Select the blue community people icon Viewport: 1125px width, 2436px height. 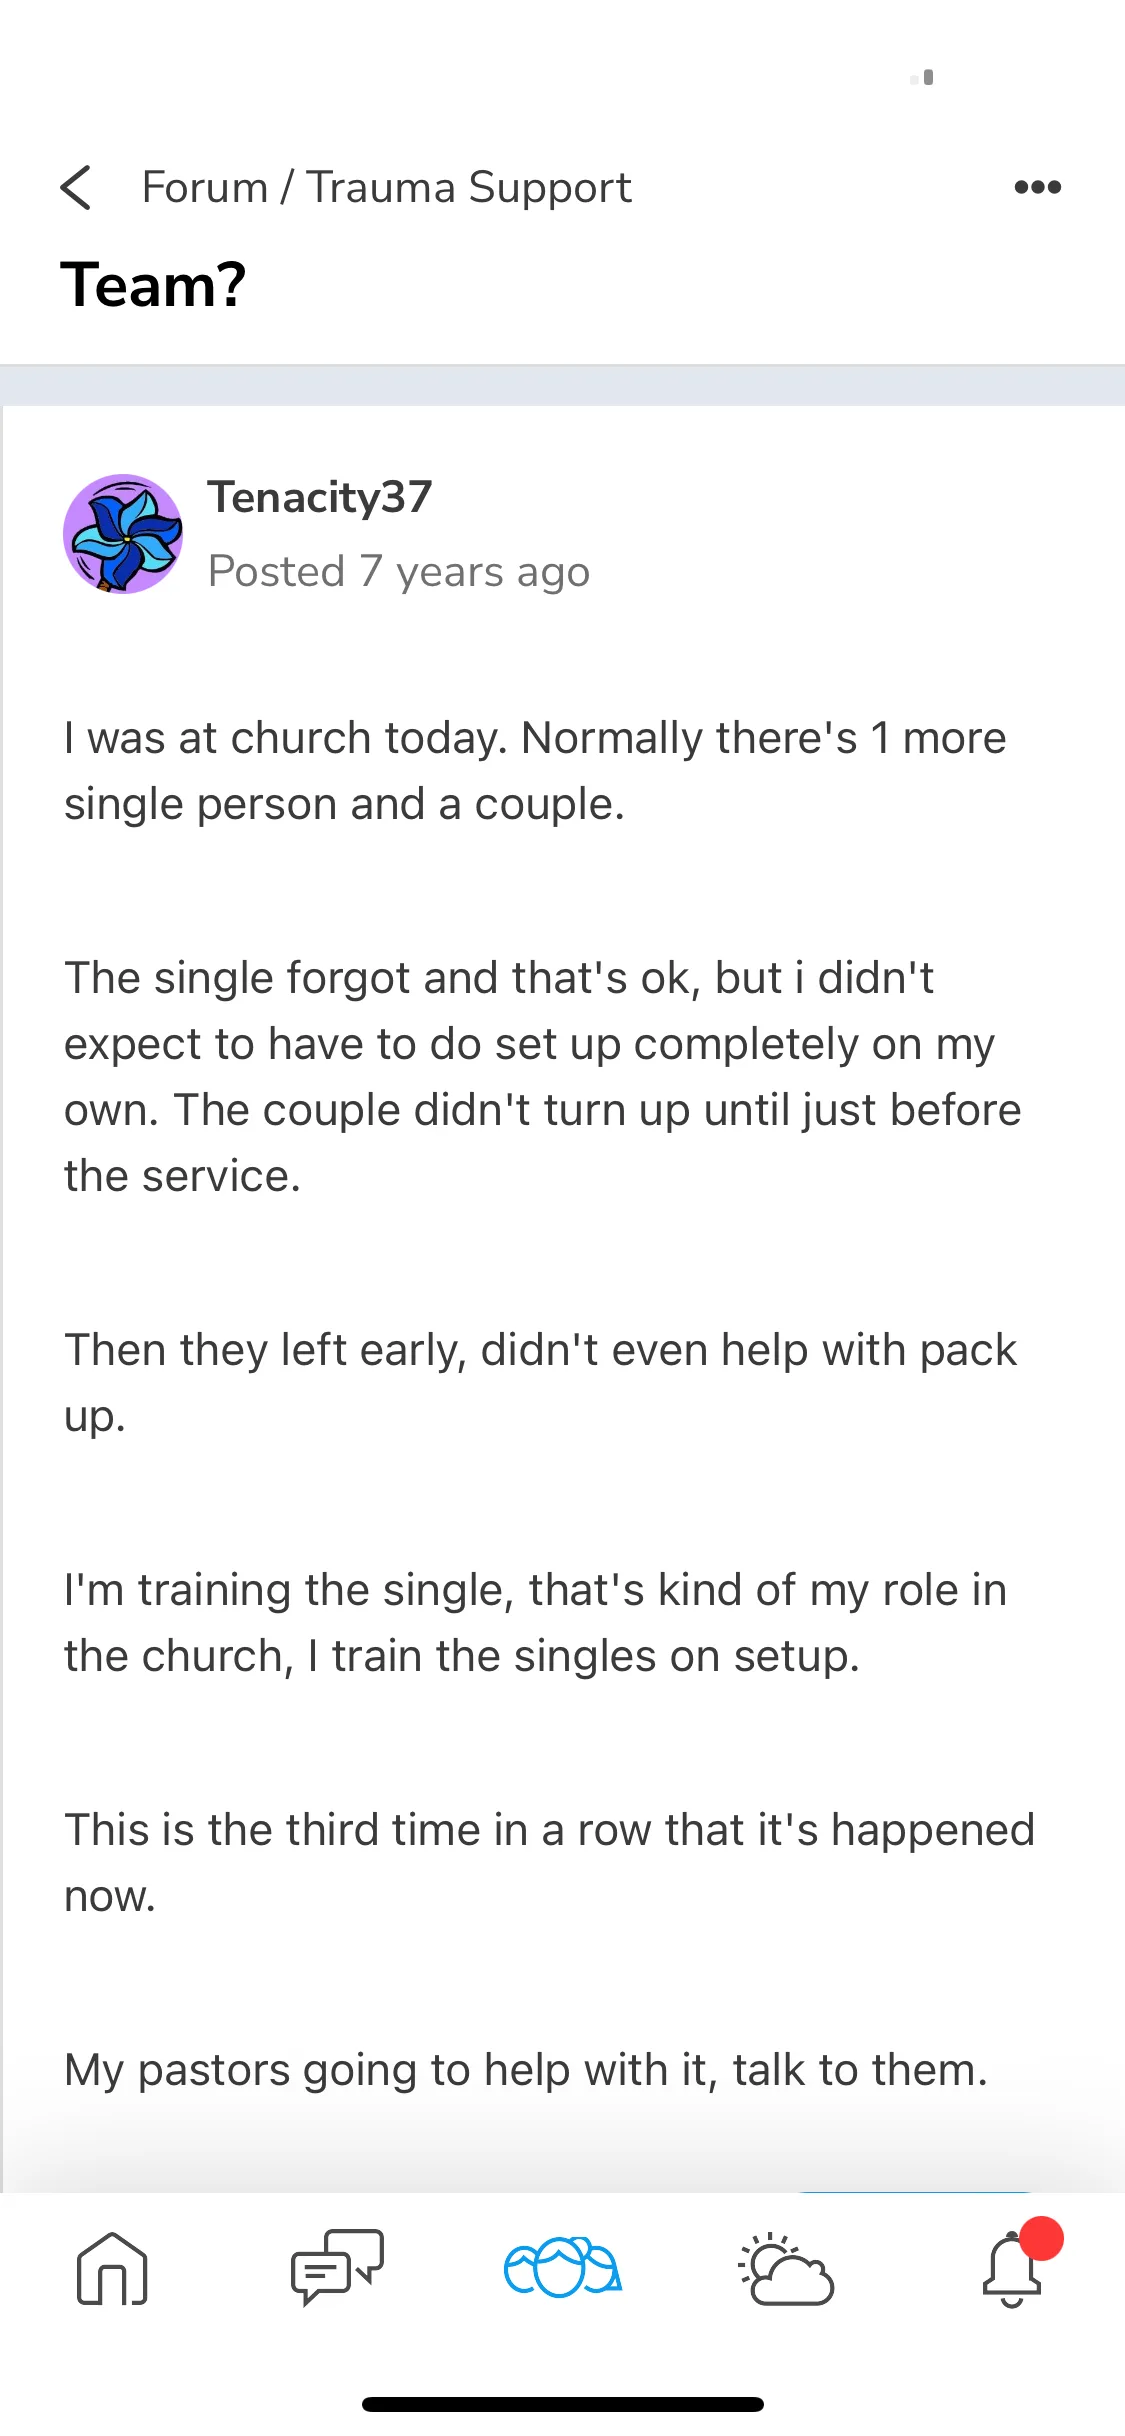[x=563, y=2267]
